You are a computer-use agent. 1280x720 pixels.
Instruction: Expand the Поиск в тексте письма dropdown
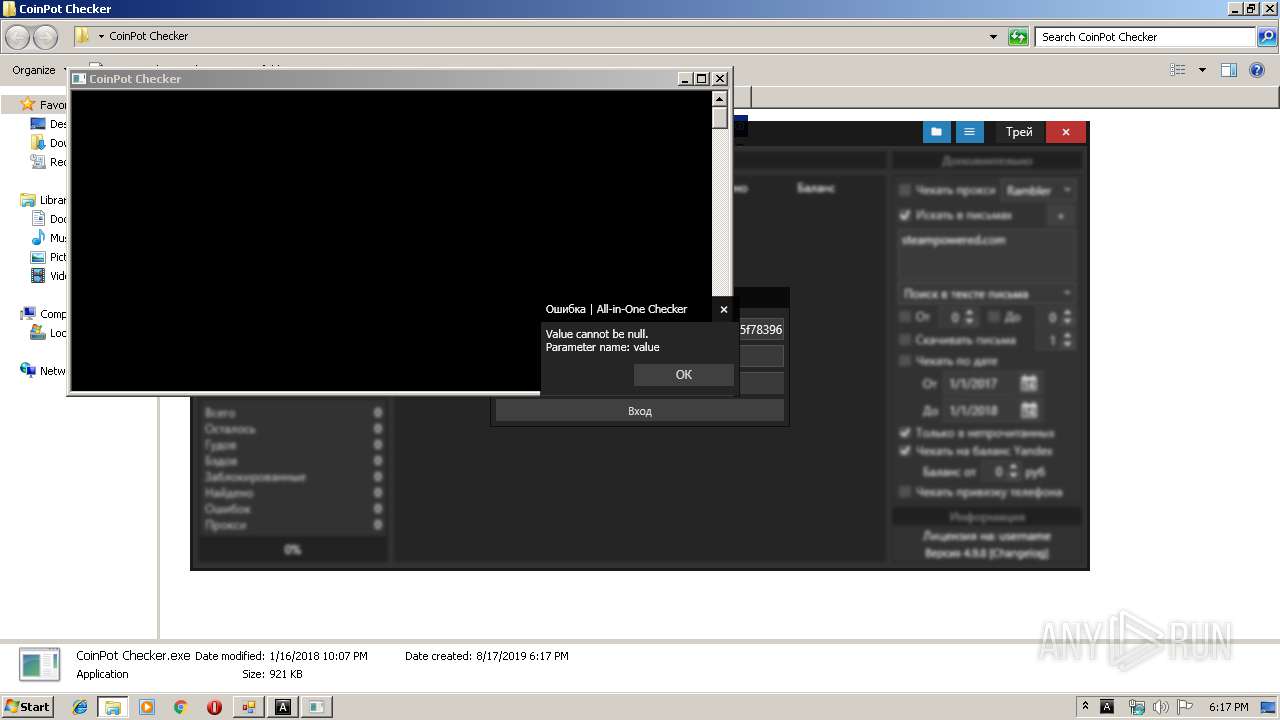click(x=986, y=294)
